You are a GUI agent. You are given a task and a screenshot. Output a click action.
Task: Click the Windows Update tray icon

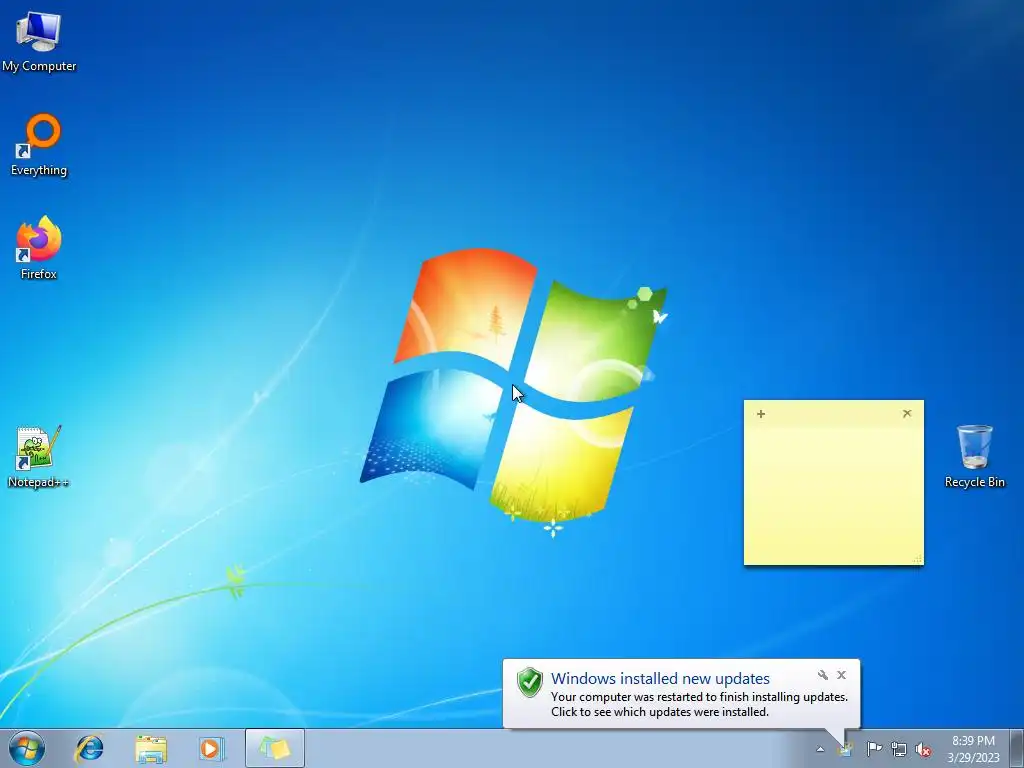click(x=846, y=749)
